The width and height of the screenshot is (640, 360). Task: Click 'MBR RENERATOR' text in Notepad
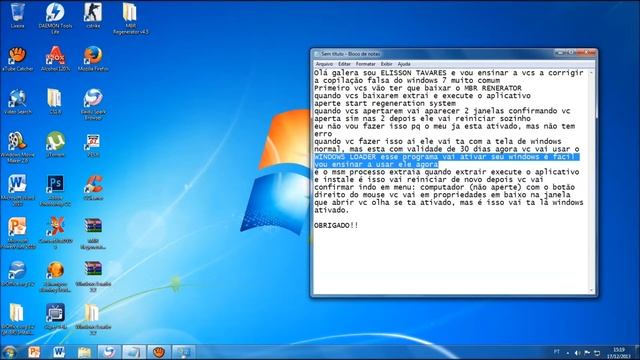tap(493, 88)
